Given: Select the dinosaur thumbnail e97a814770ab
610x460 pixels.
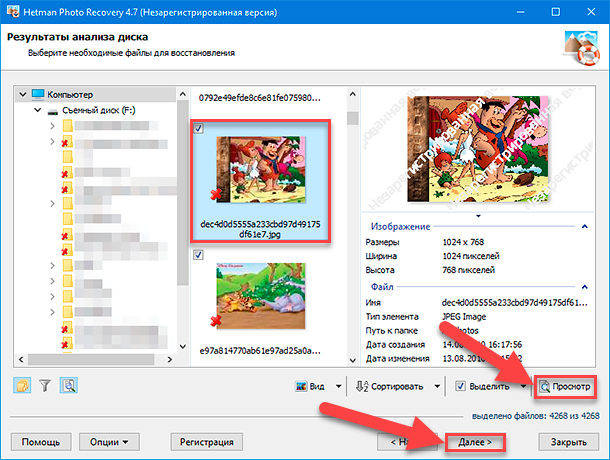Looking at the screenshot, I should pyautogui.click(x=261, y=296).
